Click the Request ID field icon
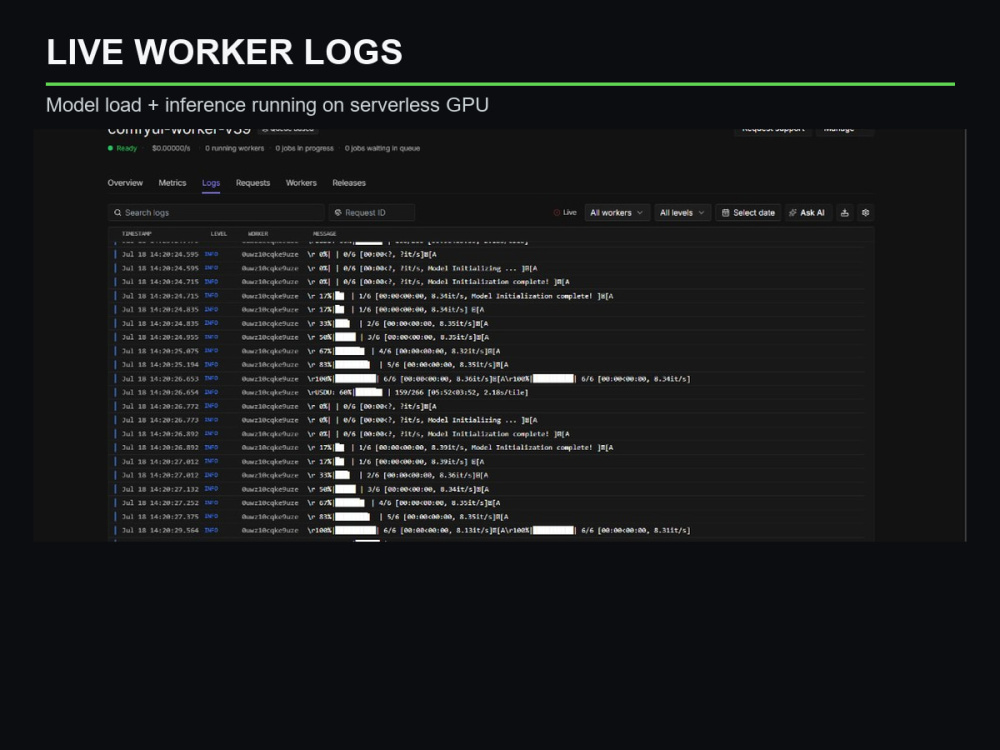This screenshot has width=1000, height=750. (x=338, y=213)
